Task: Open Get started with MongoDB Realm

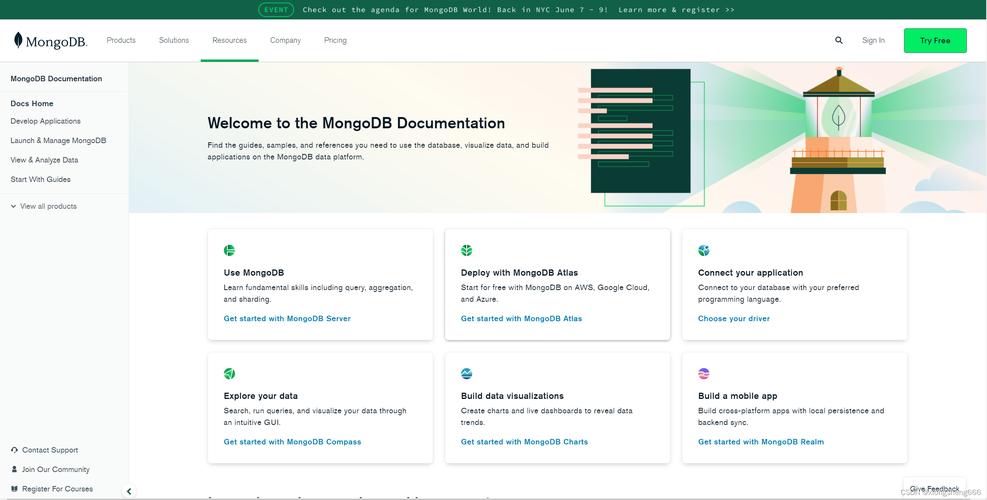Action: tap(760, 442)
